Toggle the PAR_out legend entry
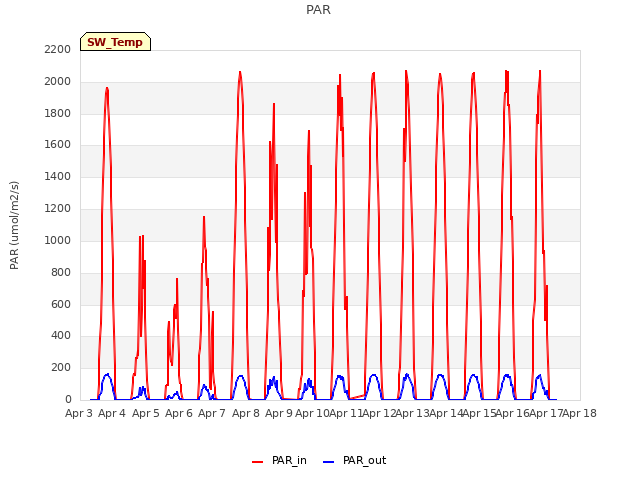Image resolution: width=640 pixels, height=480 pixels. click(354, 461)
